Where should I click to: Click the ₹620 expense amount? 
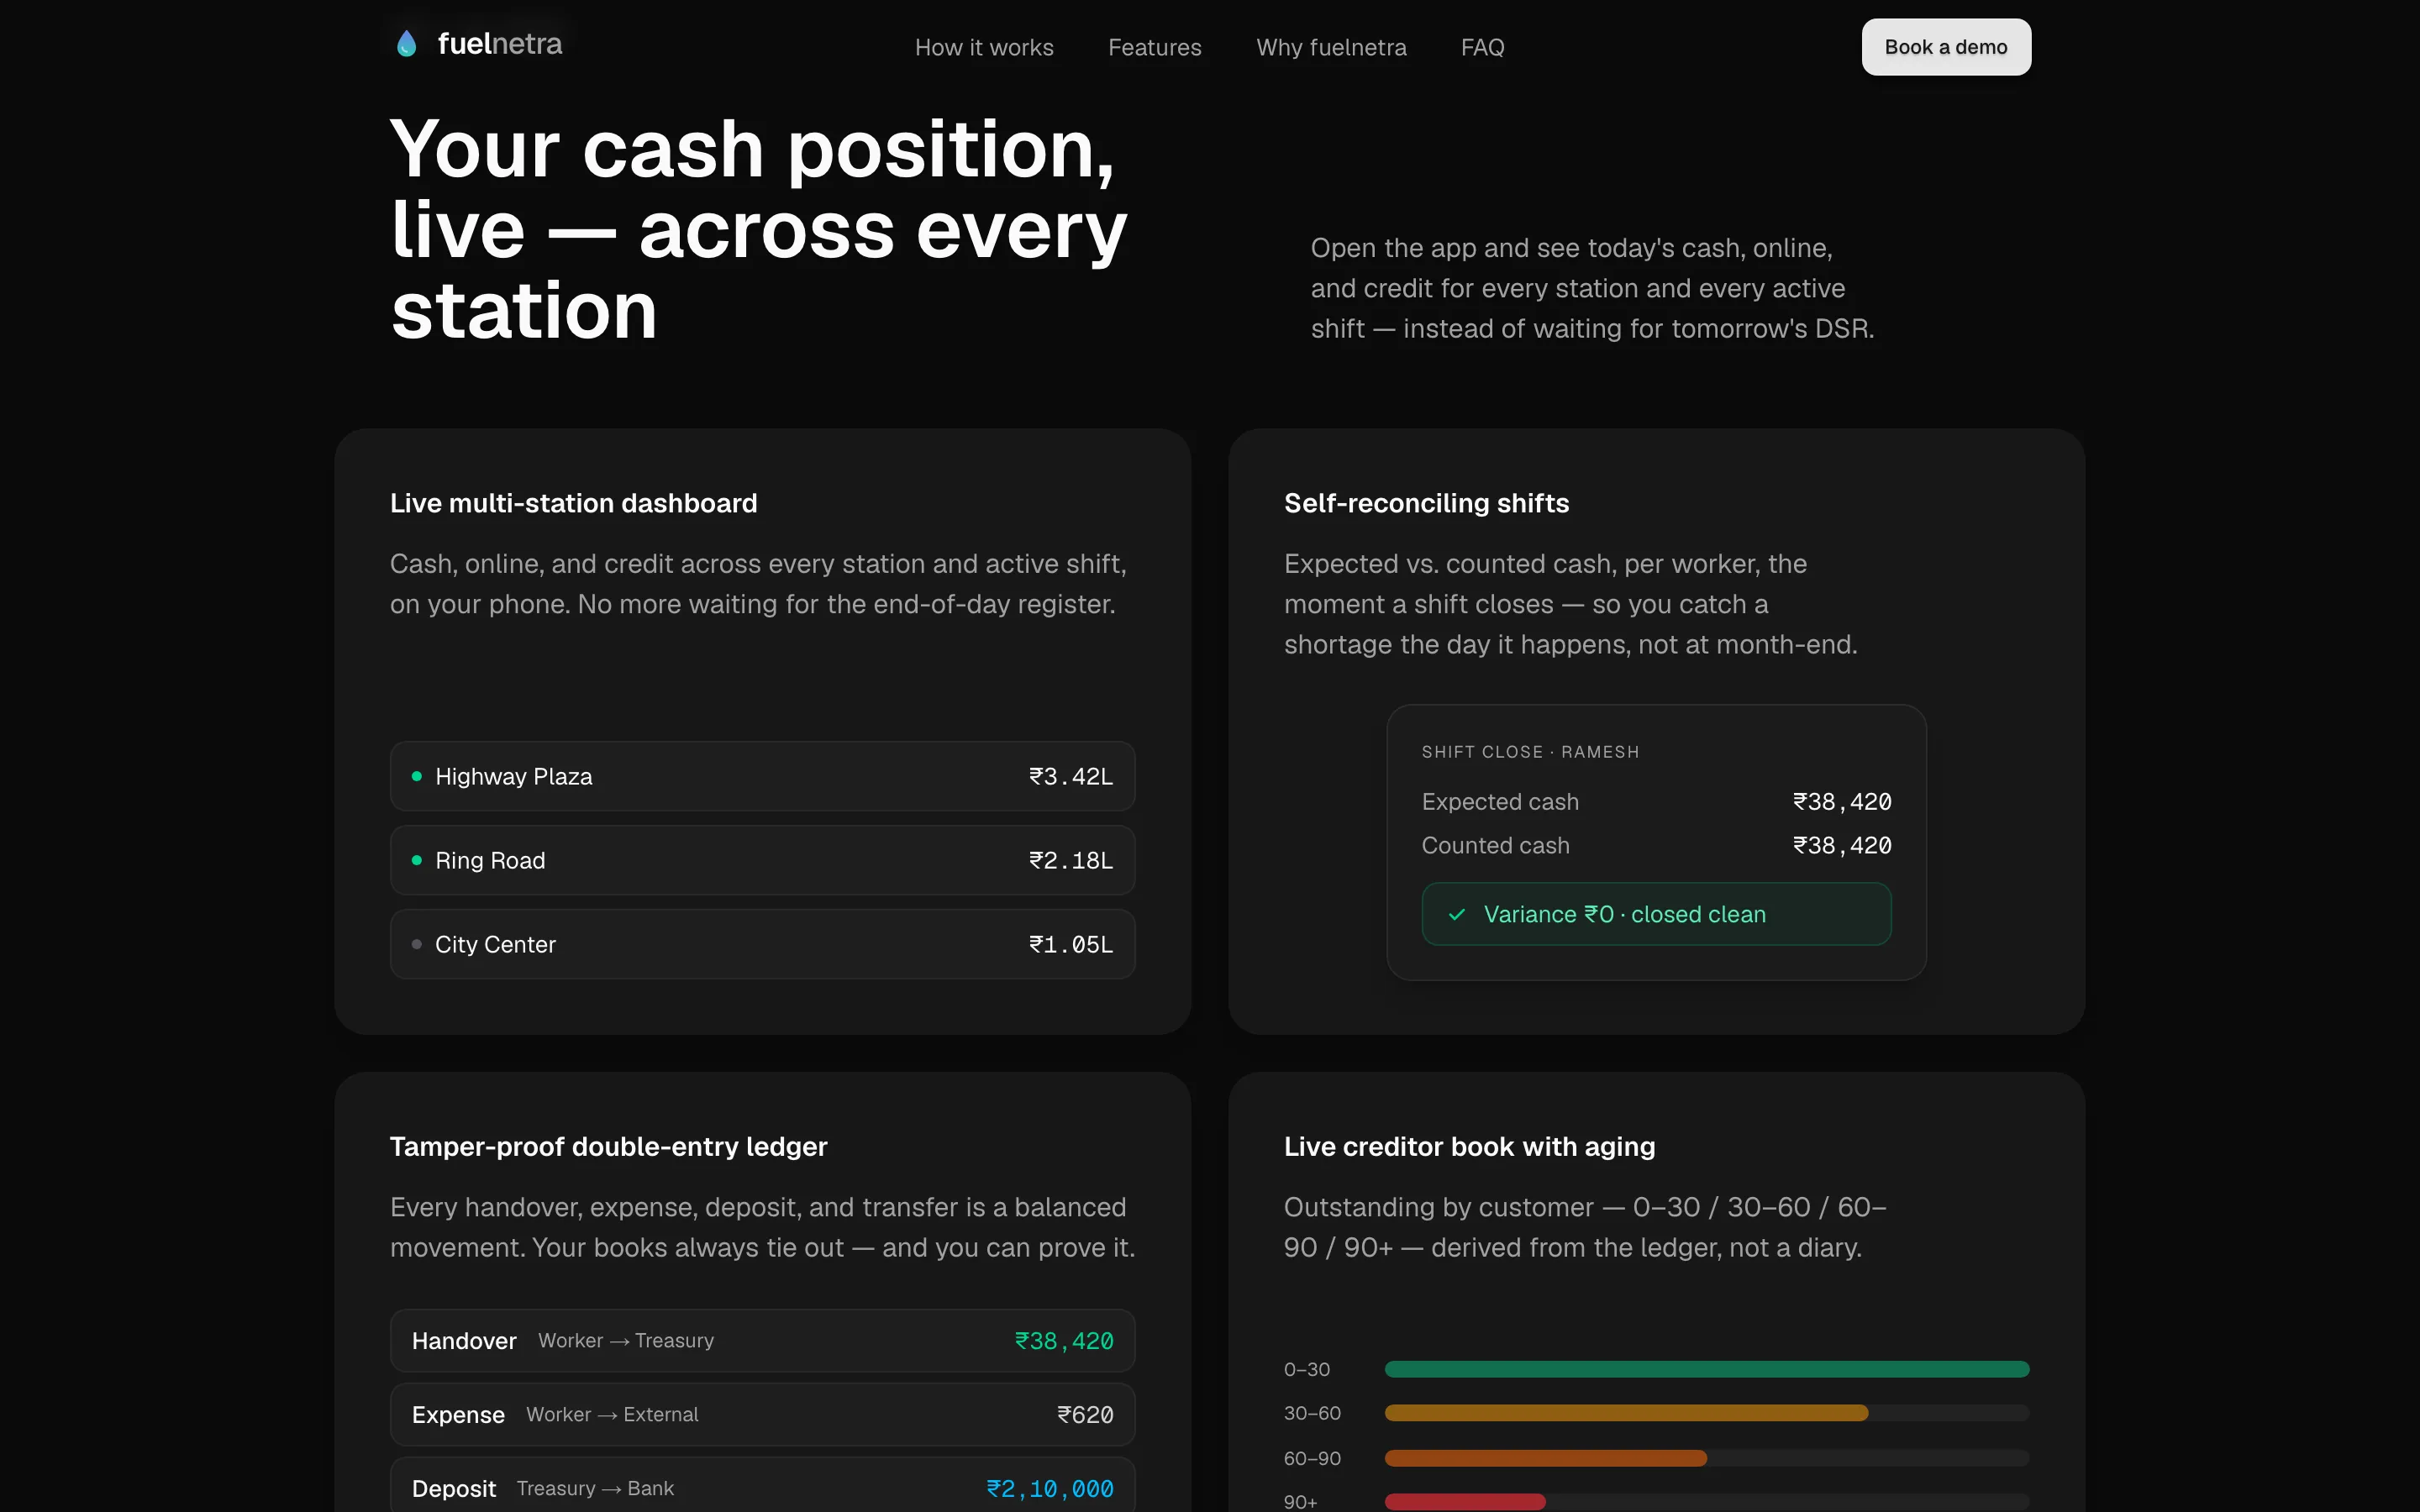pyautogui.click(x=1085, y=1415)
